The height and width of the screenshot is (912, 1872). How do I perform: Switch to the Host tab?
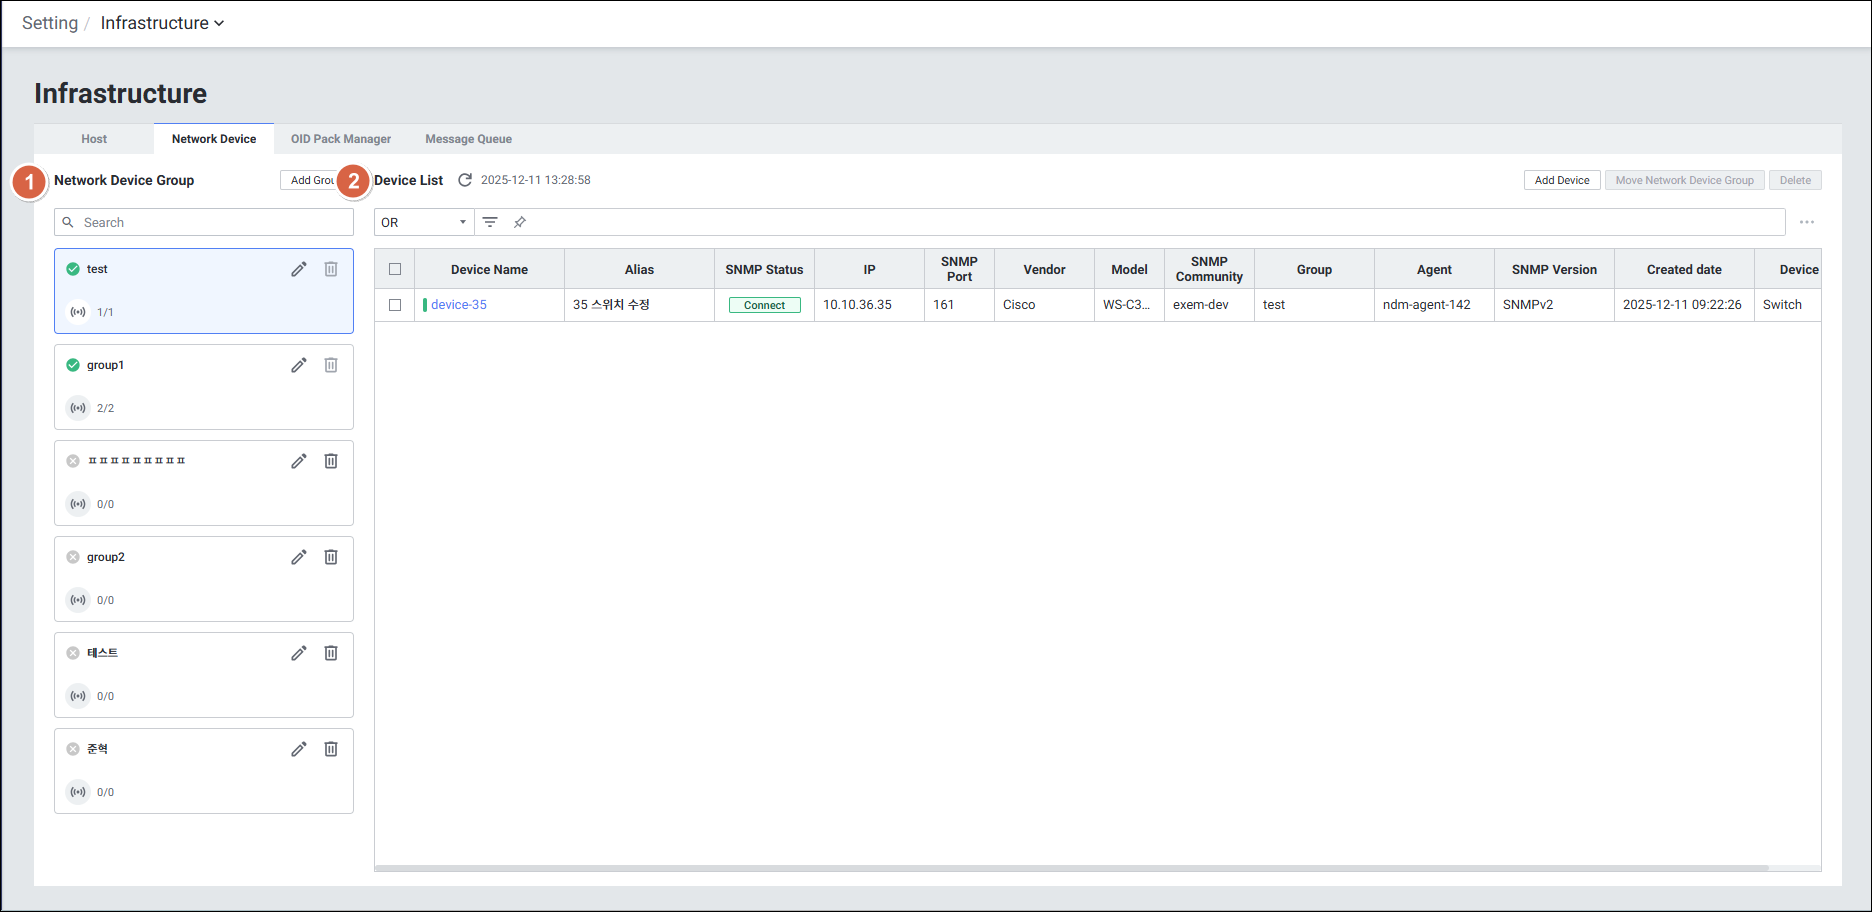(94, 139)
